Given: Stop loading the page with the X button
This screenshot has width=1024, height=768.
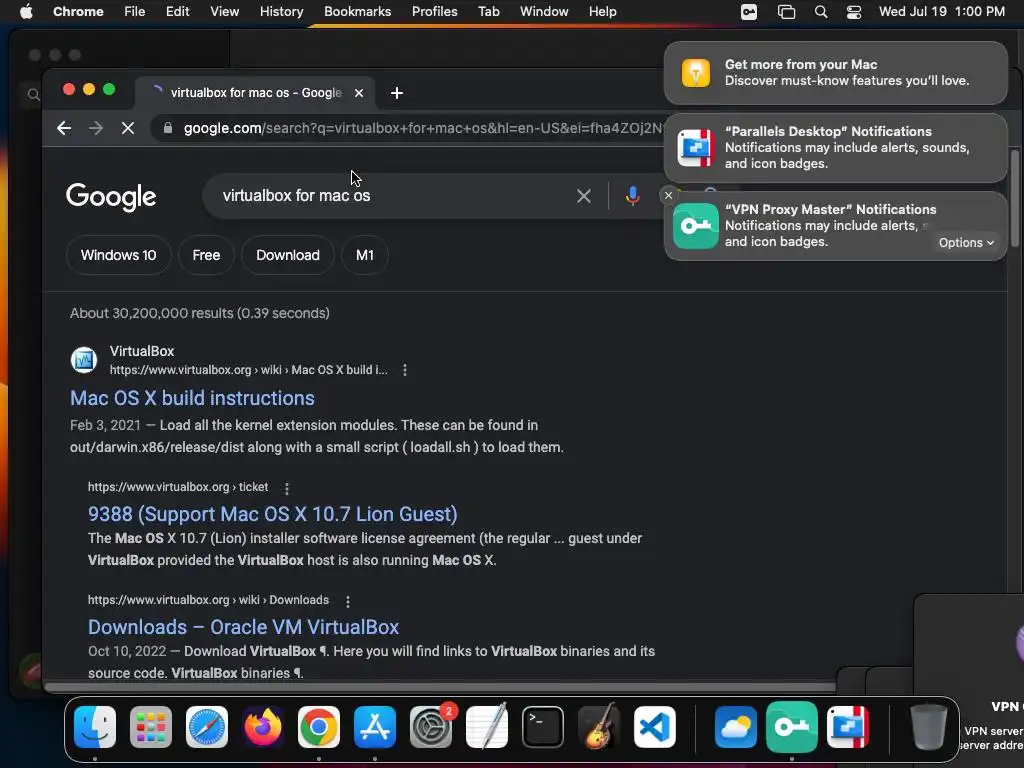Looking at the screenshot, I should (x=128, y=128).
